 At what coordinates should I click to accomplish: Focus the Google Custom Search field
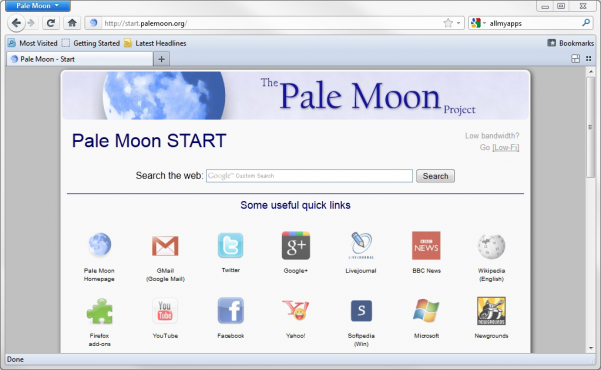[x=309, y=176]
